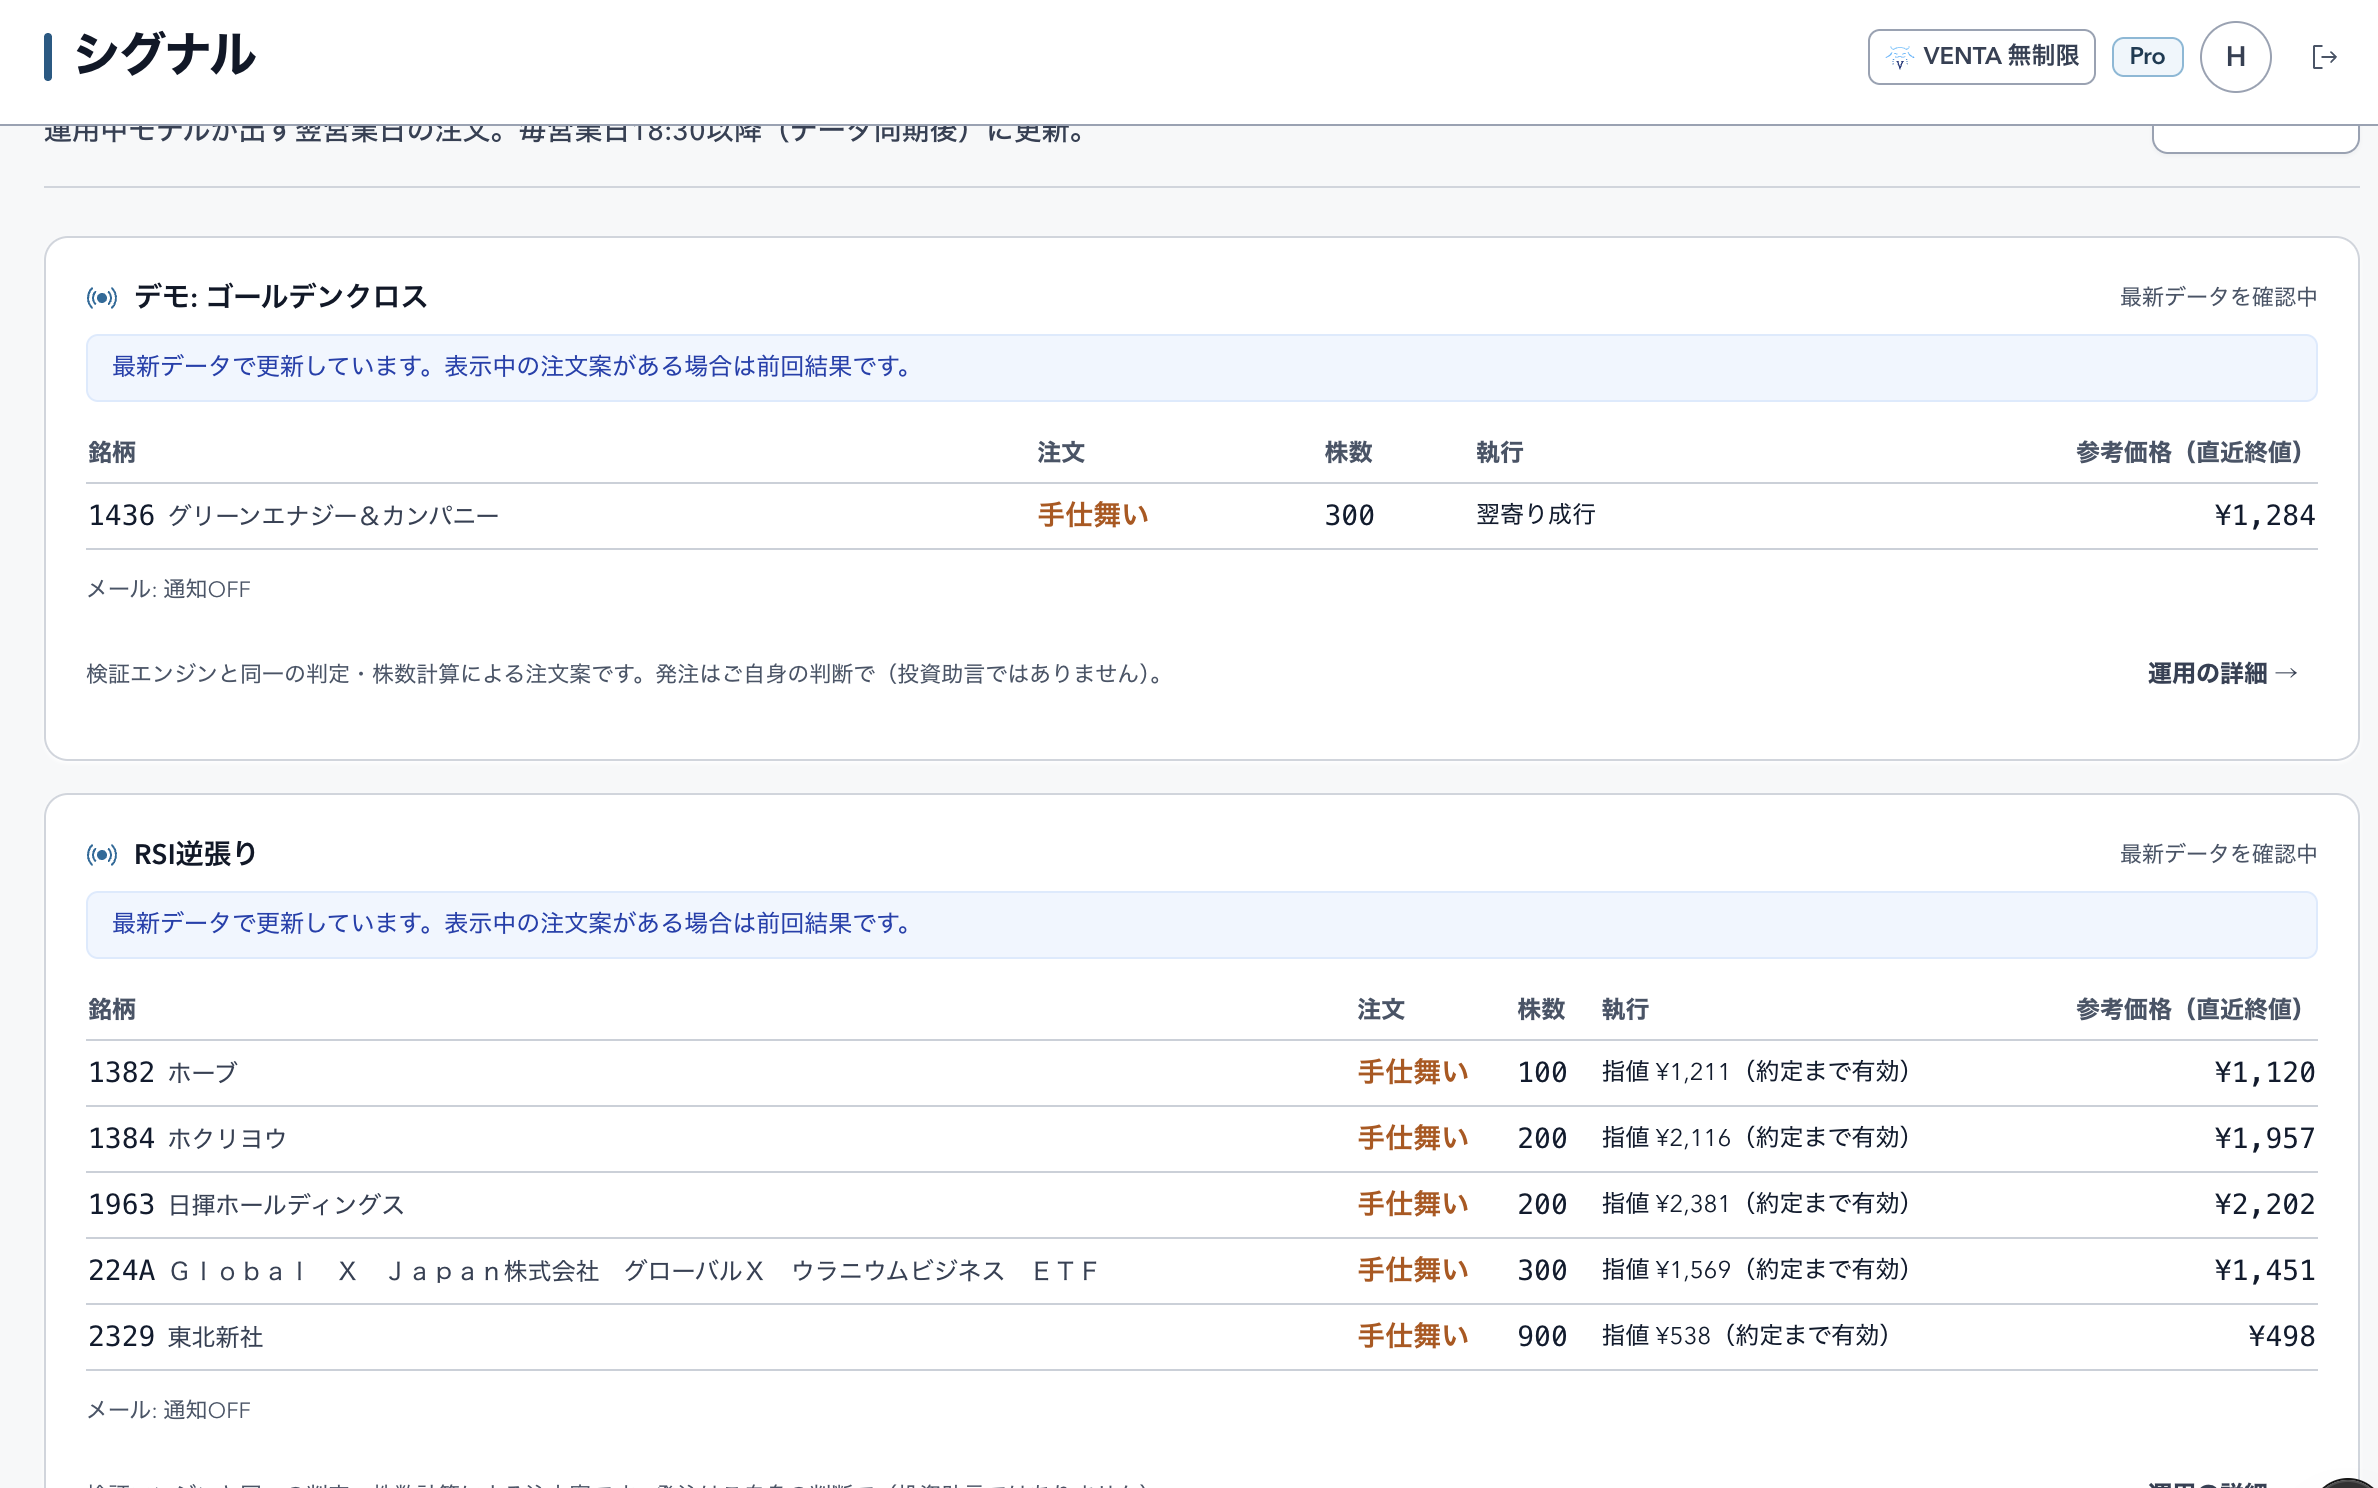Select row 1963 日揮ホールディングス
The height and width of the screenshot is (1488, 2378).
click(1201, 1205)
